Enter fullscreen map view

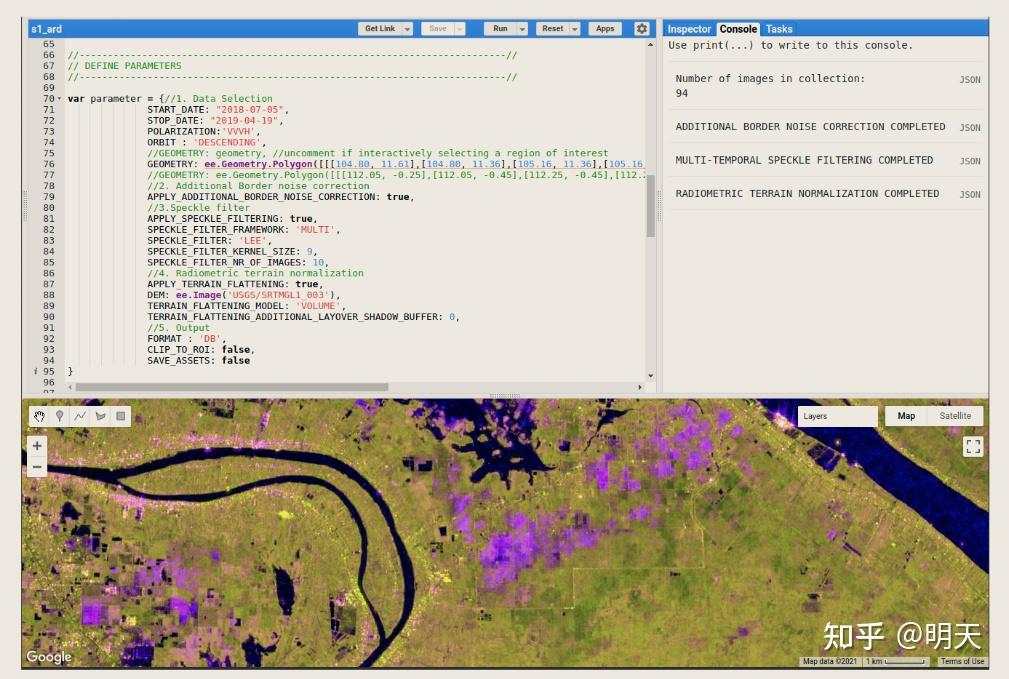[x=972, y=447]
